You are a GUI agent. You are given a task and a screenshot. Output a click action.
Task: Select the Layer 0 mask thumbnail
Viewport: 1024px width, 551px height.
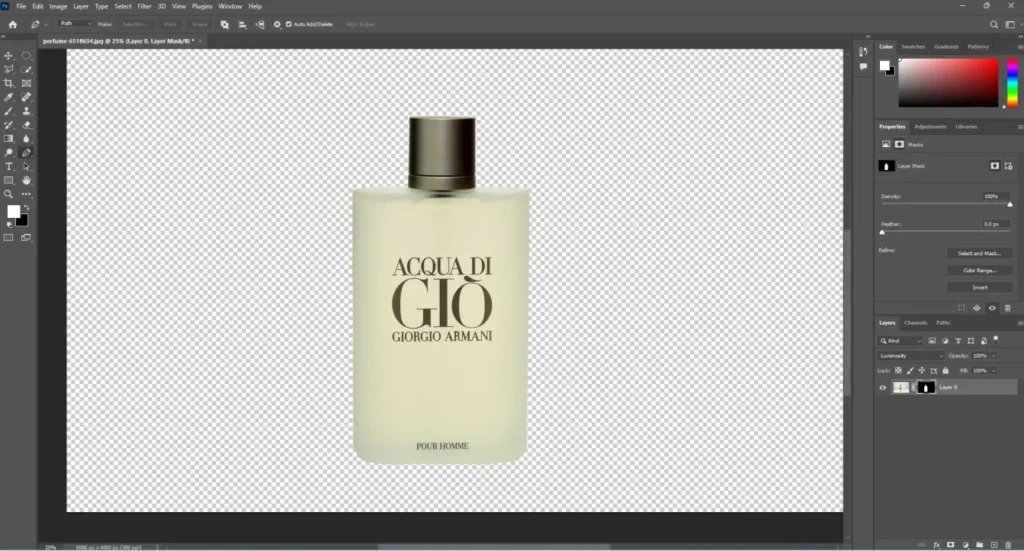click(x=925, y=388)
